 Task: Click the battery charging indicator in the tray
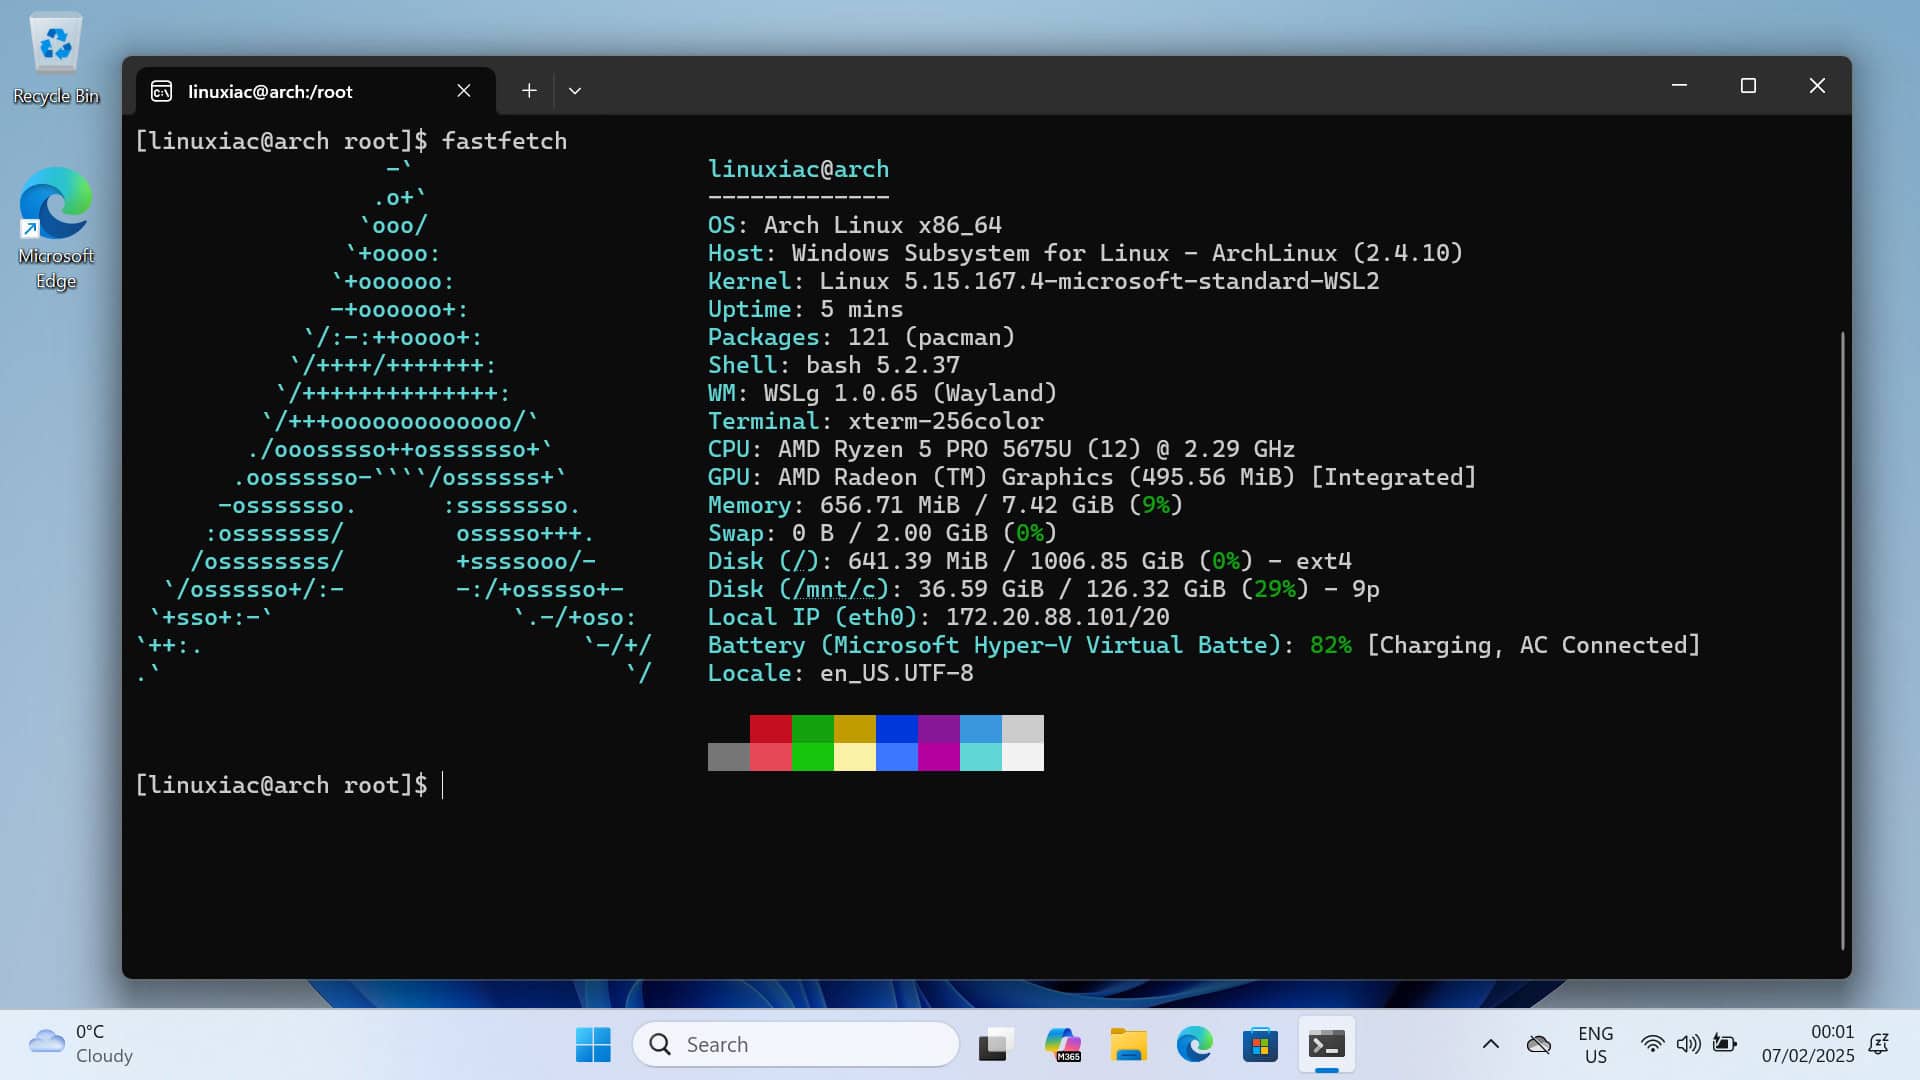coord(1726,1043)
